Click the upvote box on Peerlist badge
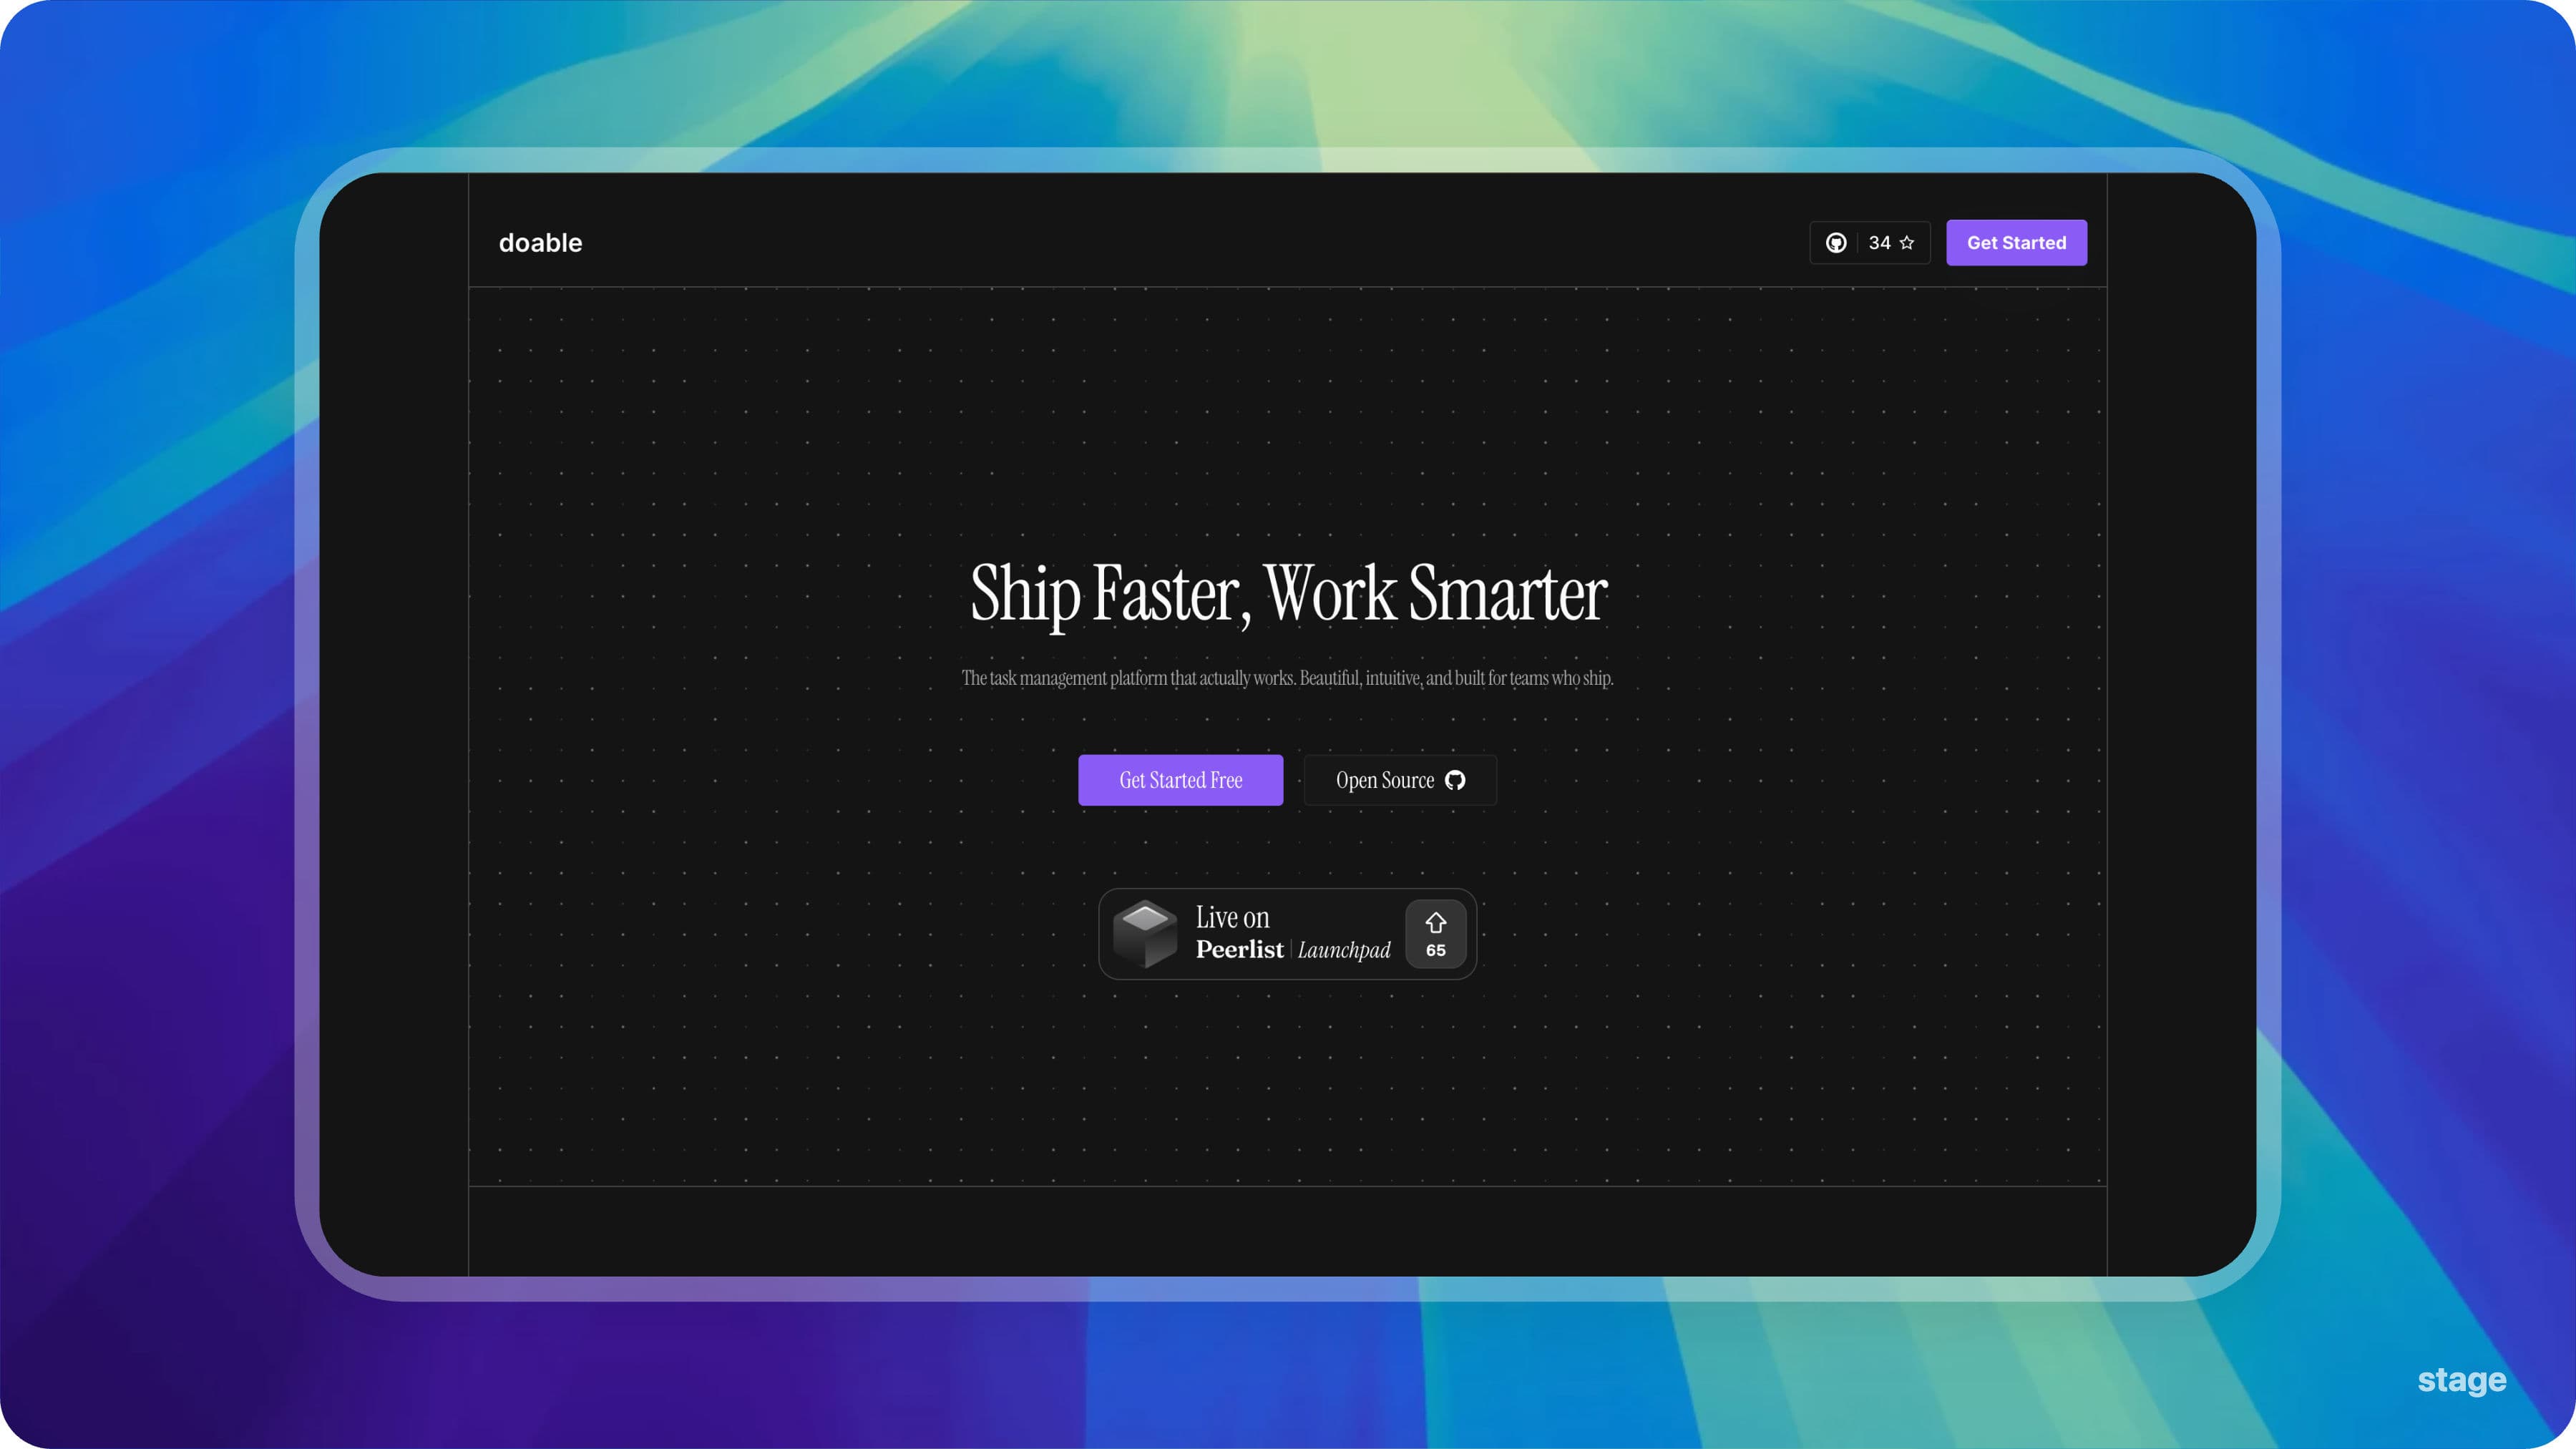 [x=1436, y=934]
